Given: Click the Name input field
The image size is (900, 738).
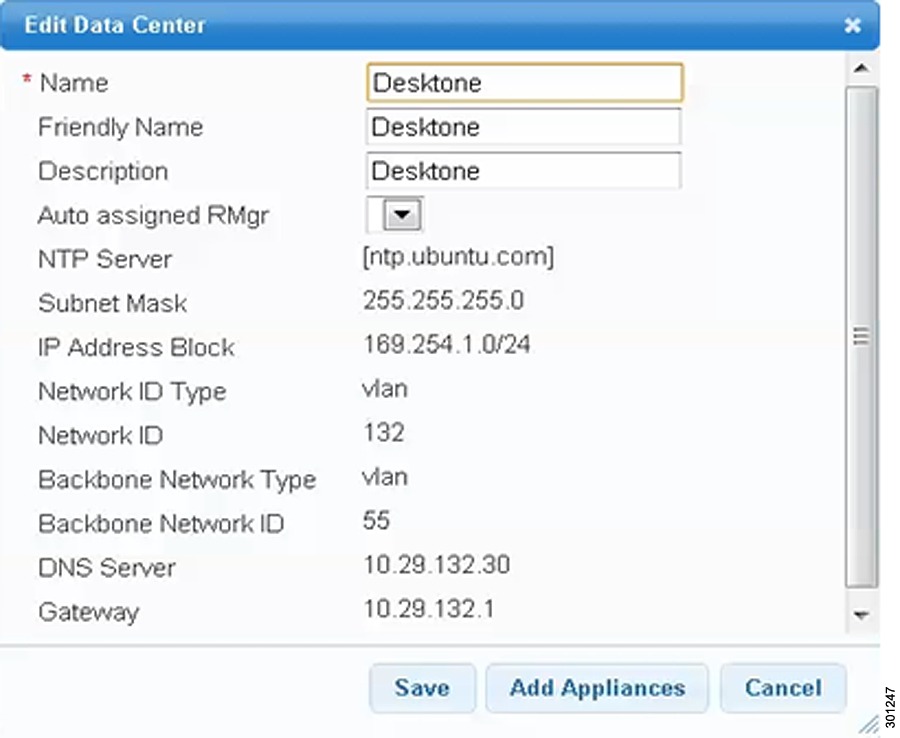Looking at the screenshot, I should (x=525, y=83).
